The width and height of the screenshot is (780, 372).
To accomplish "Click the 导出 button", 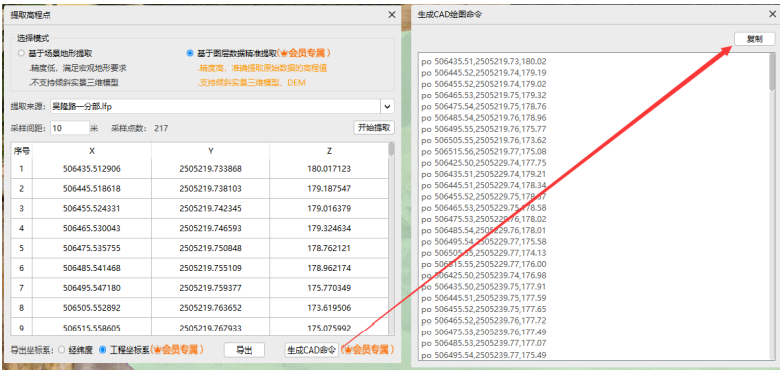I will tap(244, 350).
